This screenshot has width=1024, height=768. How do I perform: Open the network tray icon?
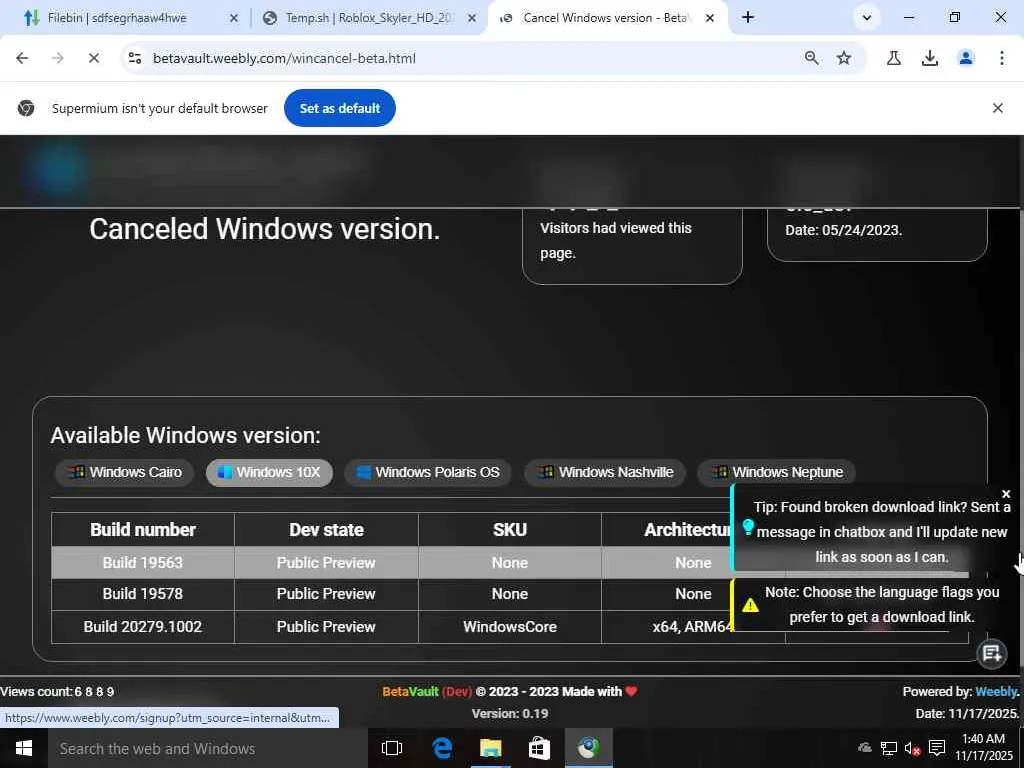click(x=888, y=748)
